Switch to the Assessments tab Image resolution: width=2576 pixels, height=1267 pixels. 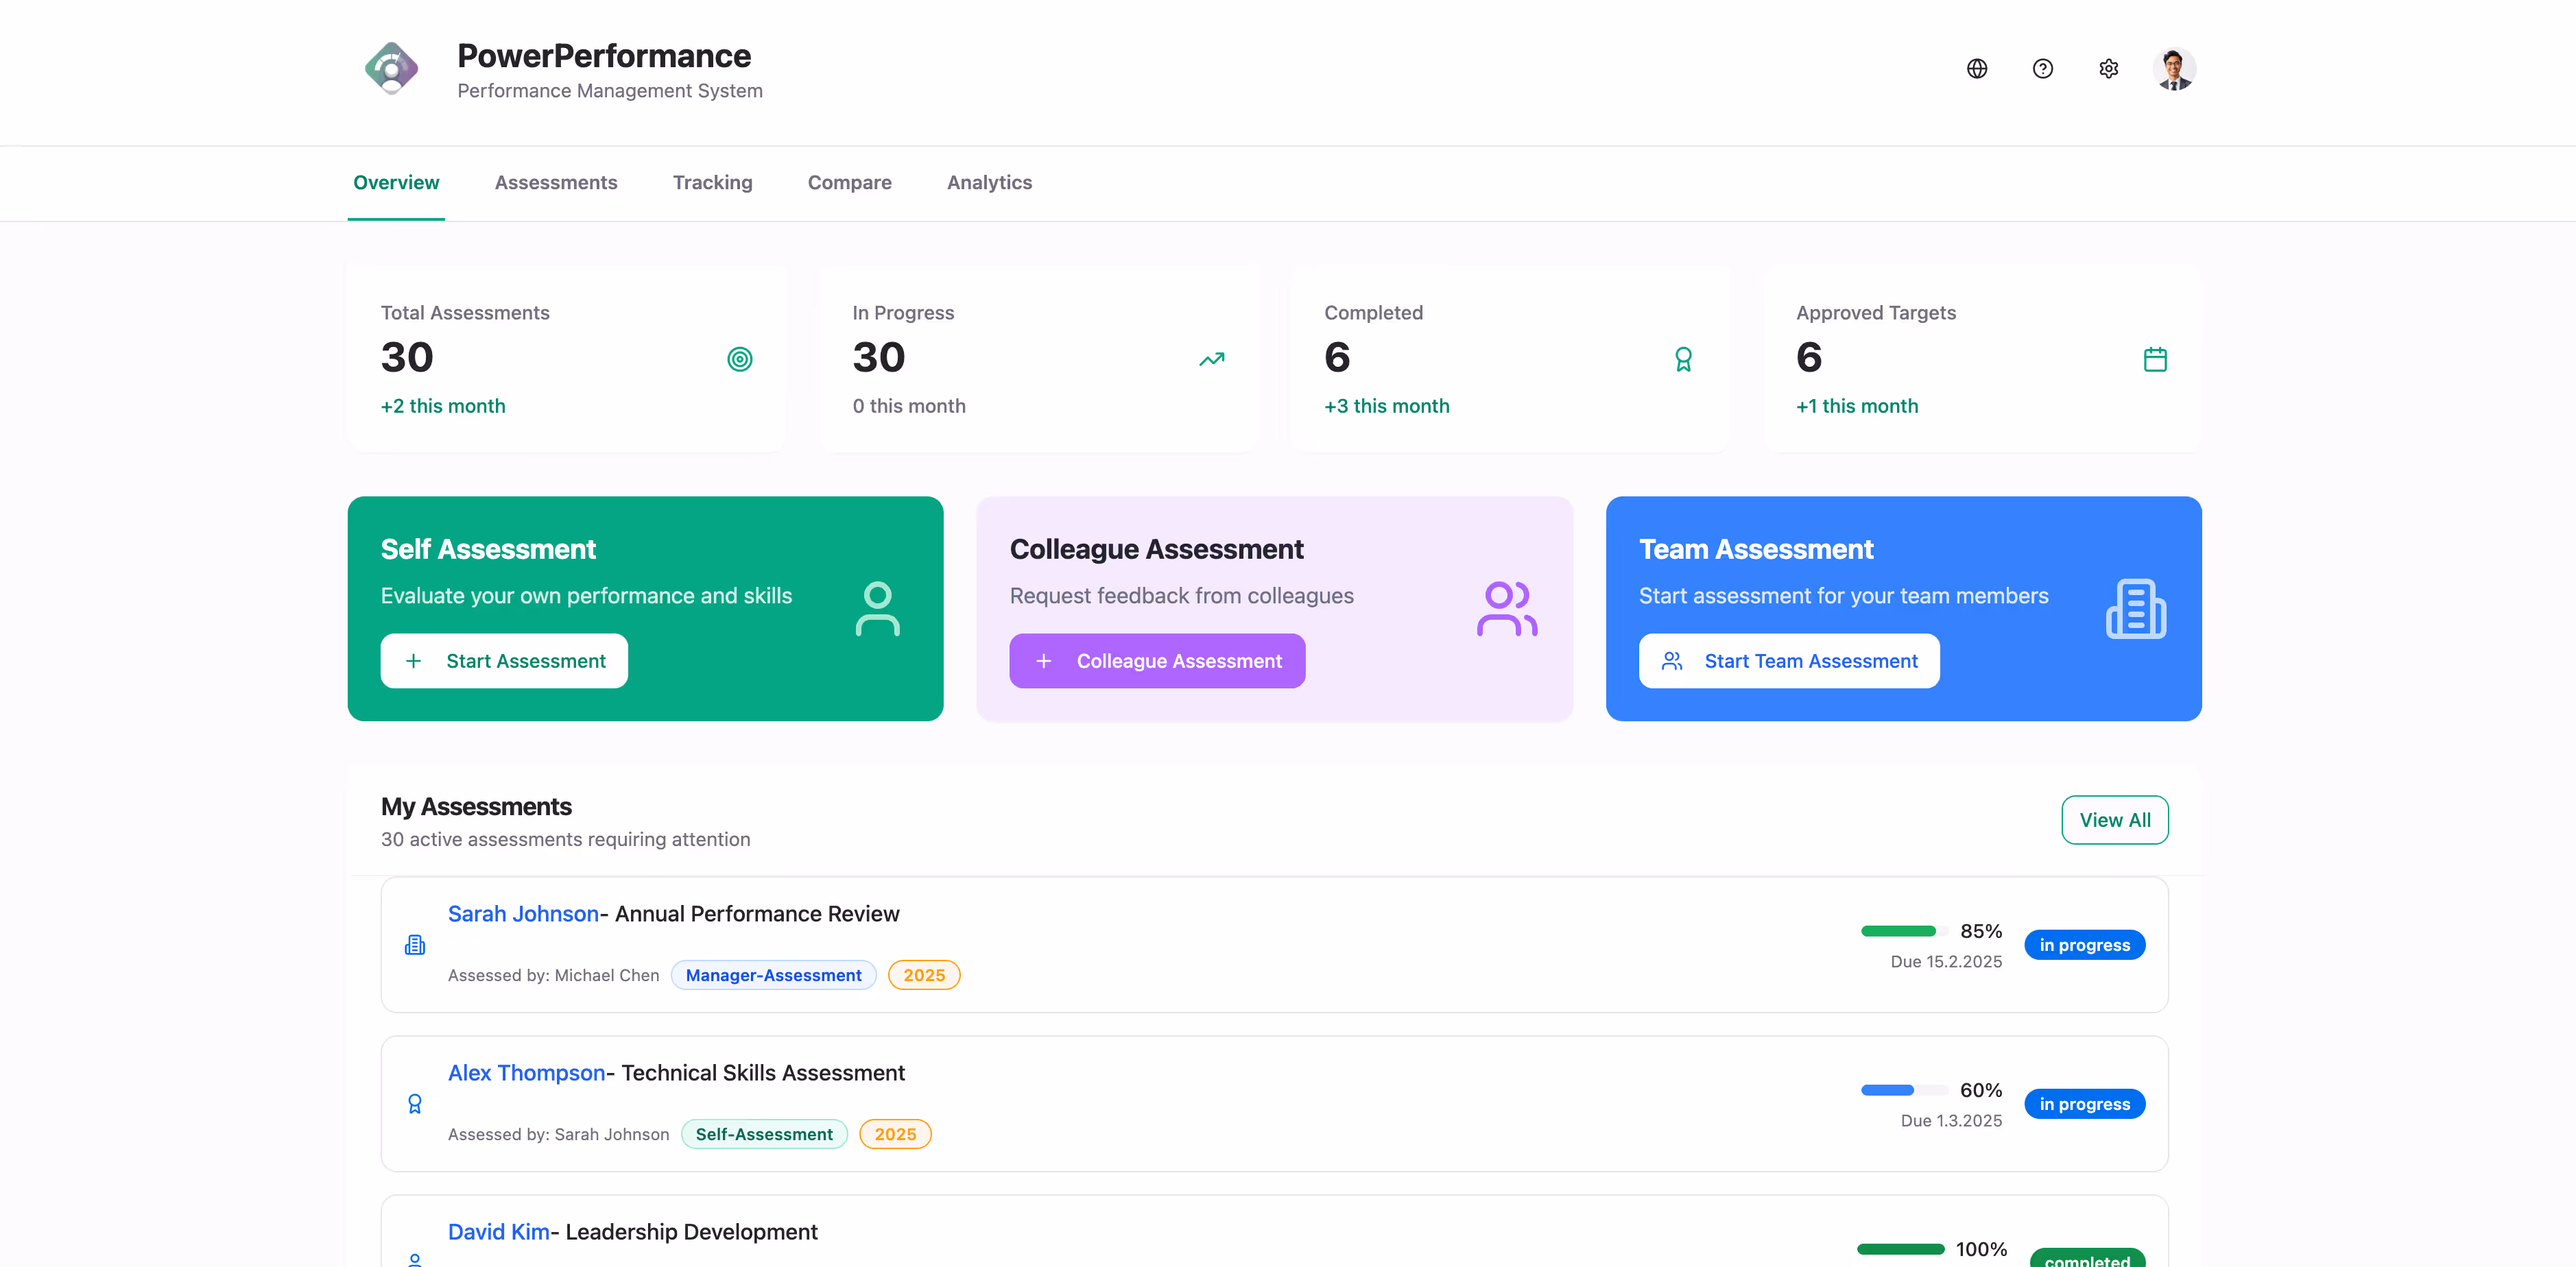(555, 183)
